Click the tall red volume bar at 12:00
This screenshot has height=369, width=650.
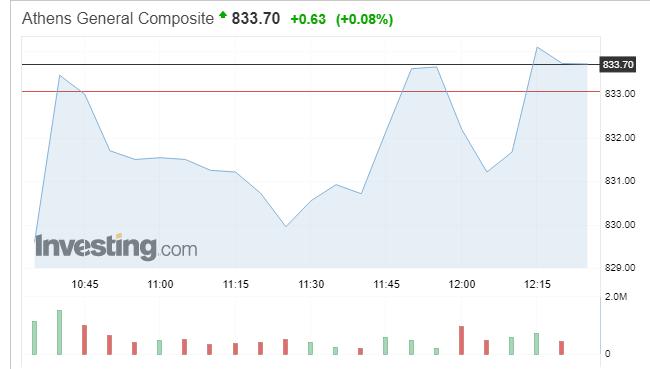pyautogui.click(x=461, y=340)
